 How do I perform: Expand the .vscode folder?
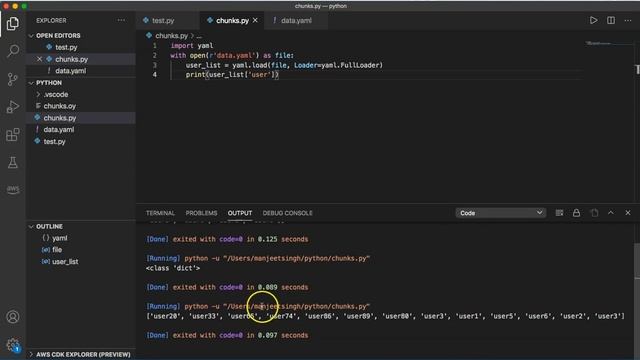pos(56,94)
